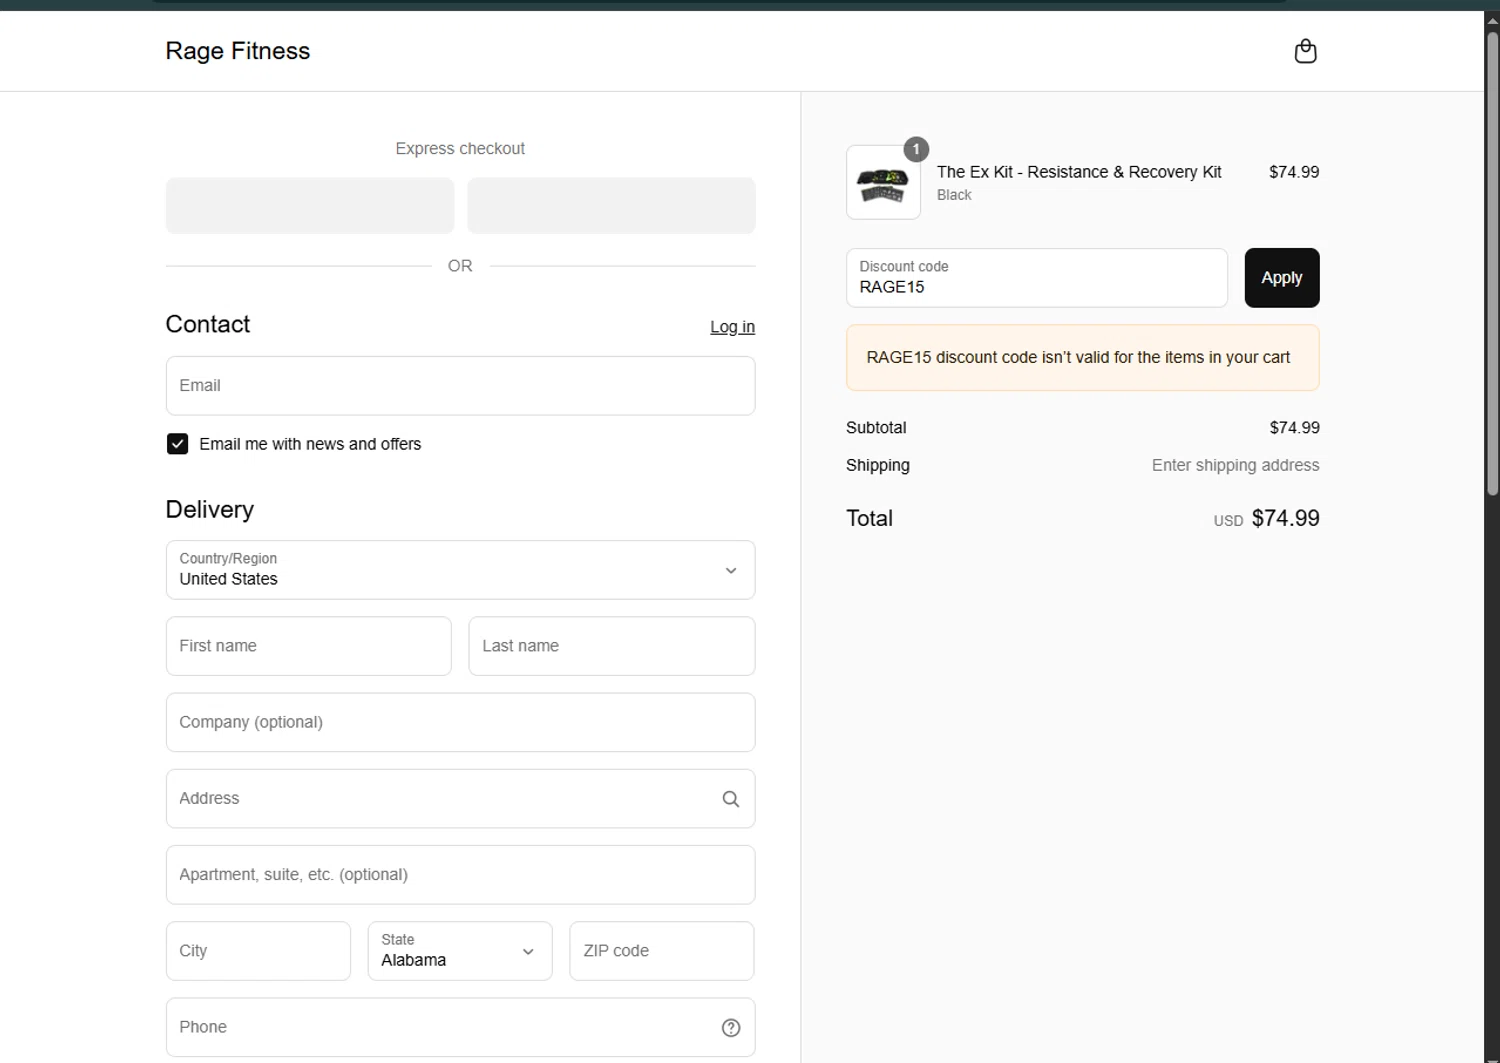This screenshot has height=1063, width=1500.
Task: Open the Country/Region dropdown
Action: 460,570
